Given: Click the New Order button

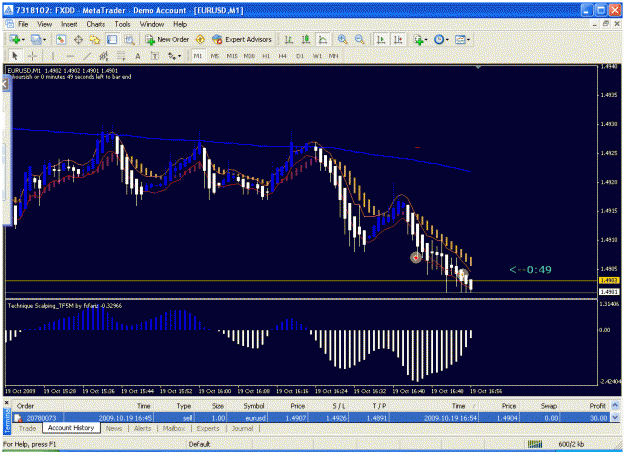Looking at the screenshot, I should (167, 39).
